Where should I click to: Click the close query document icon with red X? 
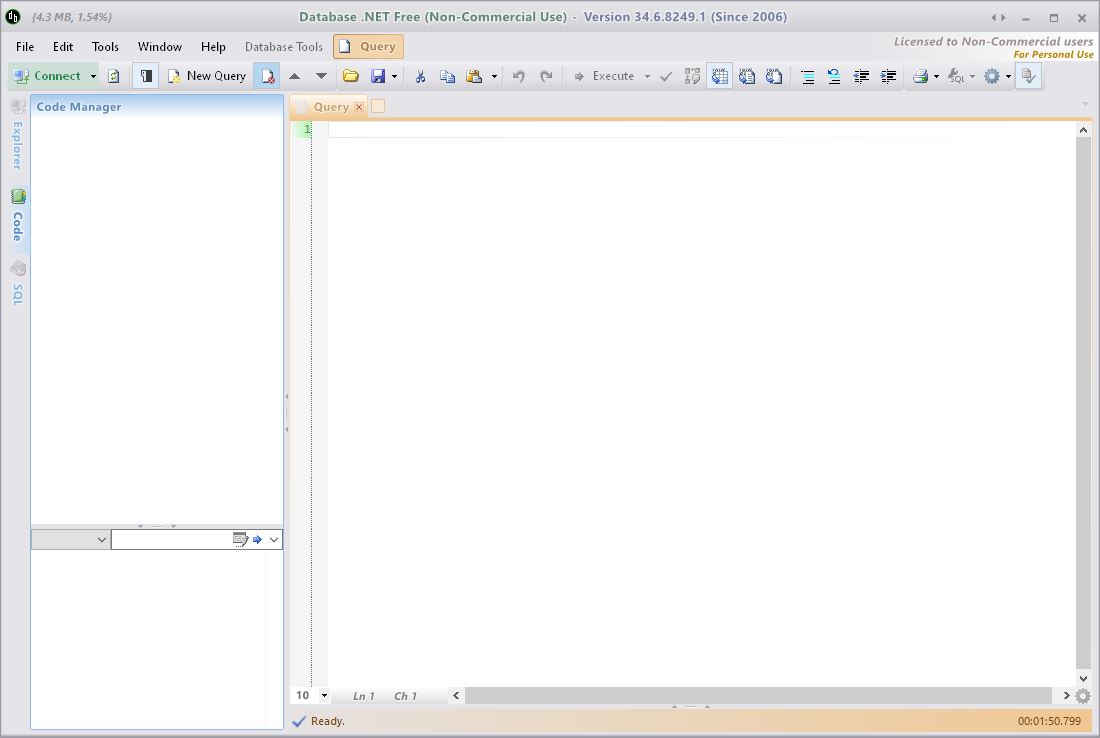(267, 76)
